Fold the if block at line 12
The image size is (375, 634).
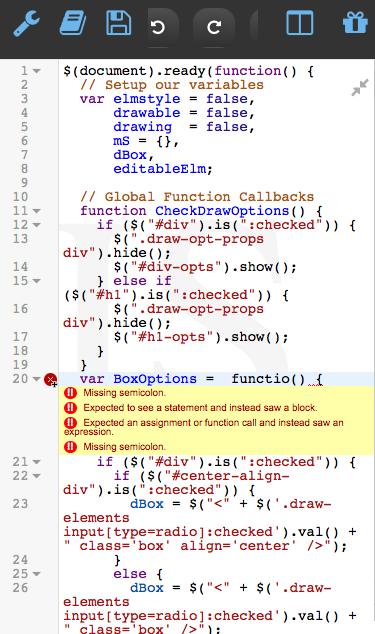36,225
